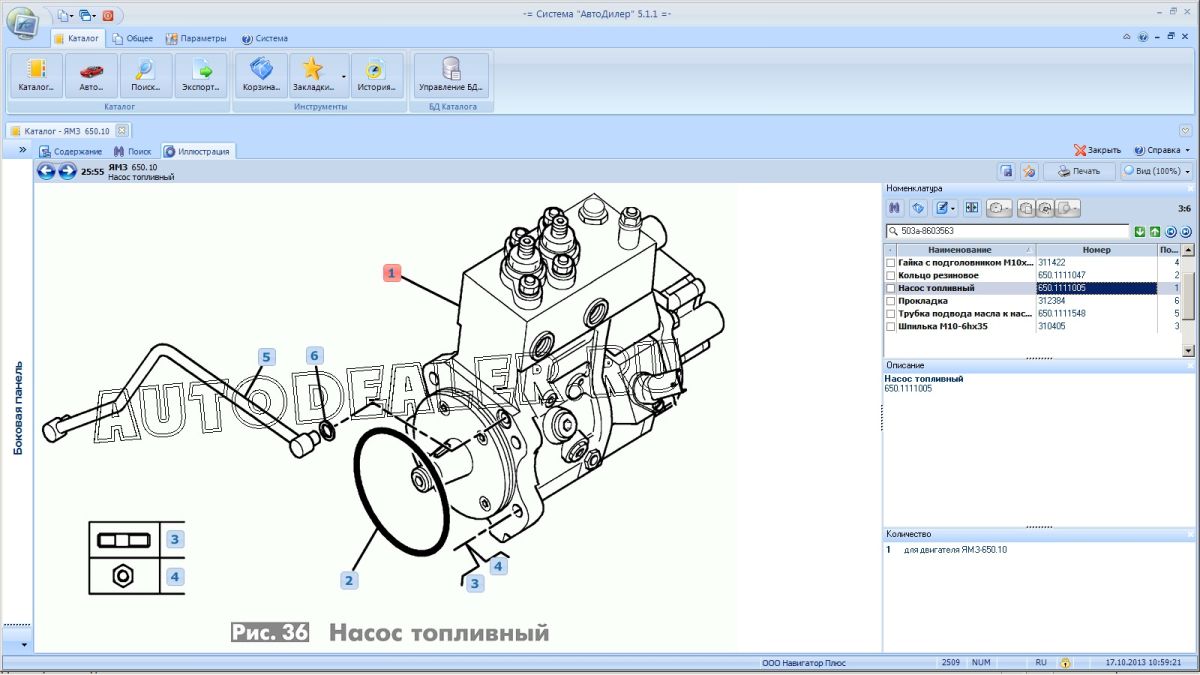Screen dimensions: 1200x675
Task: Click callout number 5 on the illustration
Action: pos(266,356)
